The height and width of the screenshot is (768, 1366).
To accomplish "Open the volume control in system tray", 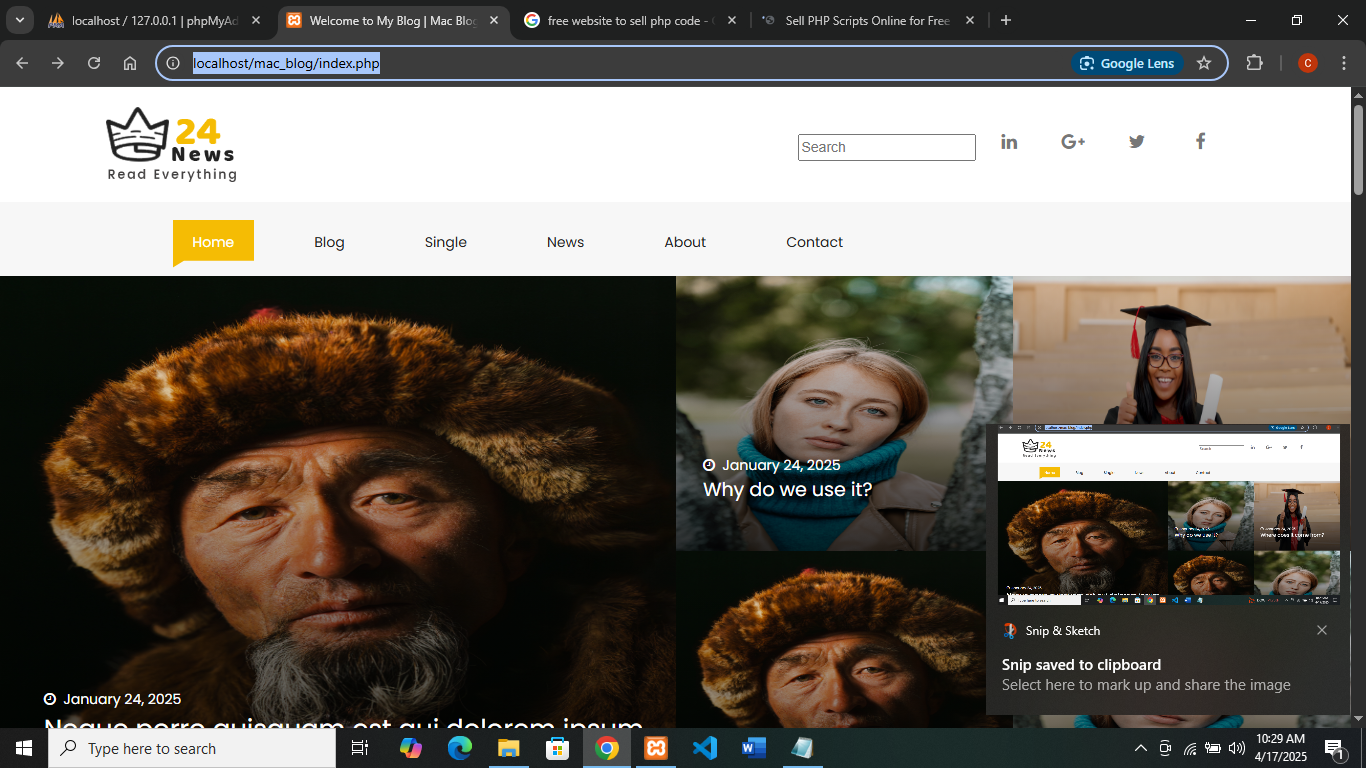I will click(x=1237, y=748).
